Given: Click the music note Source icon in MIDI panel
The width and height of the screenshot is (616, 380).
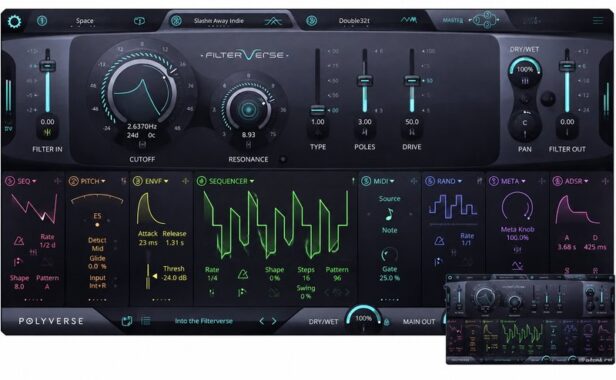Looking at the screenshot, I should (389, 215).
